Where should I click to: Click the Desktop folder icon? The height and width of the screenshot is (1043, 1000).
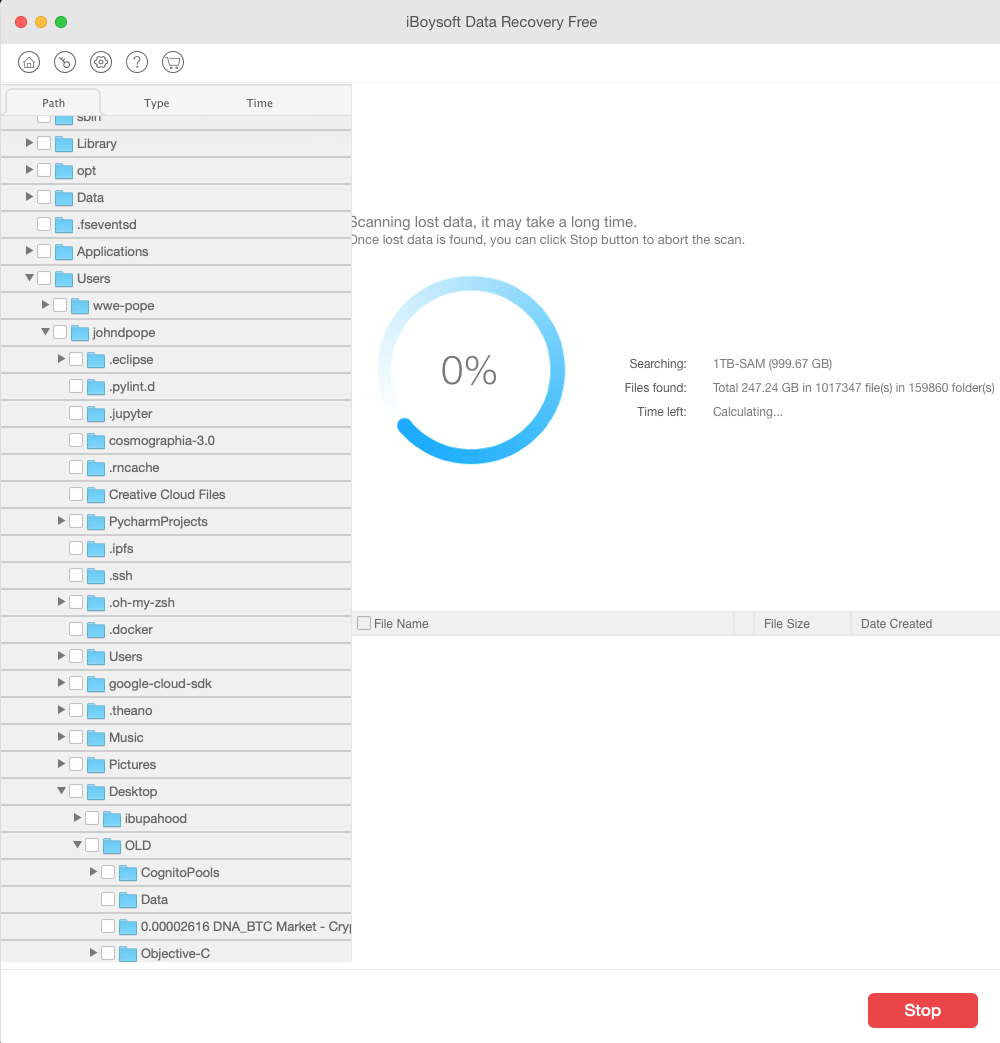click(x=96, y=791)
